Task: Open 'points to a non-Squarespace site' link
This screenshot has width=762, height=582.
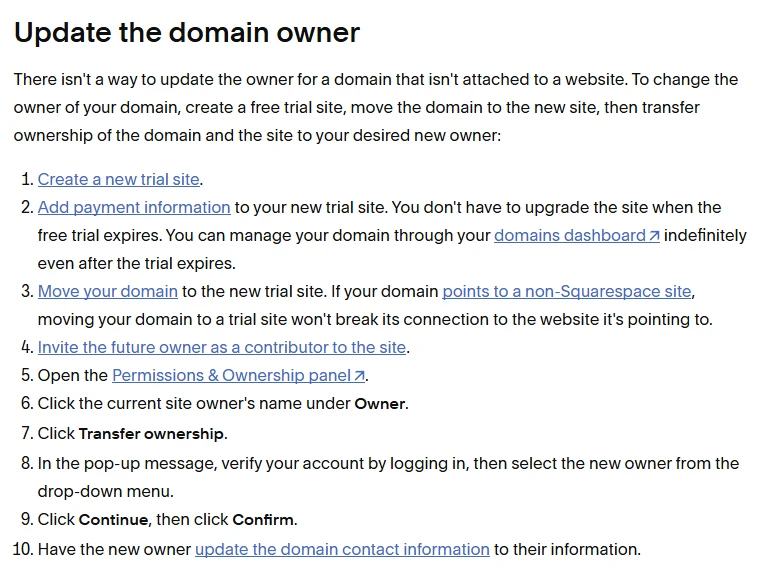Action: [566, 292]
